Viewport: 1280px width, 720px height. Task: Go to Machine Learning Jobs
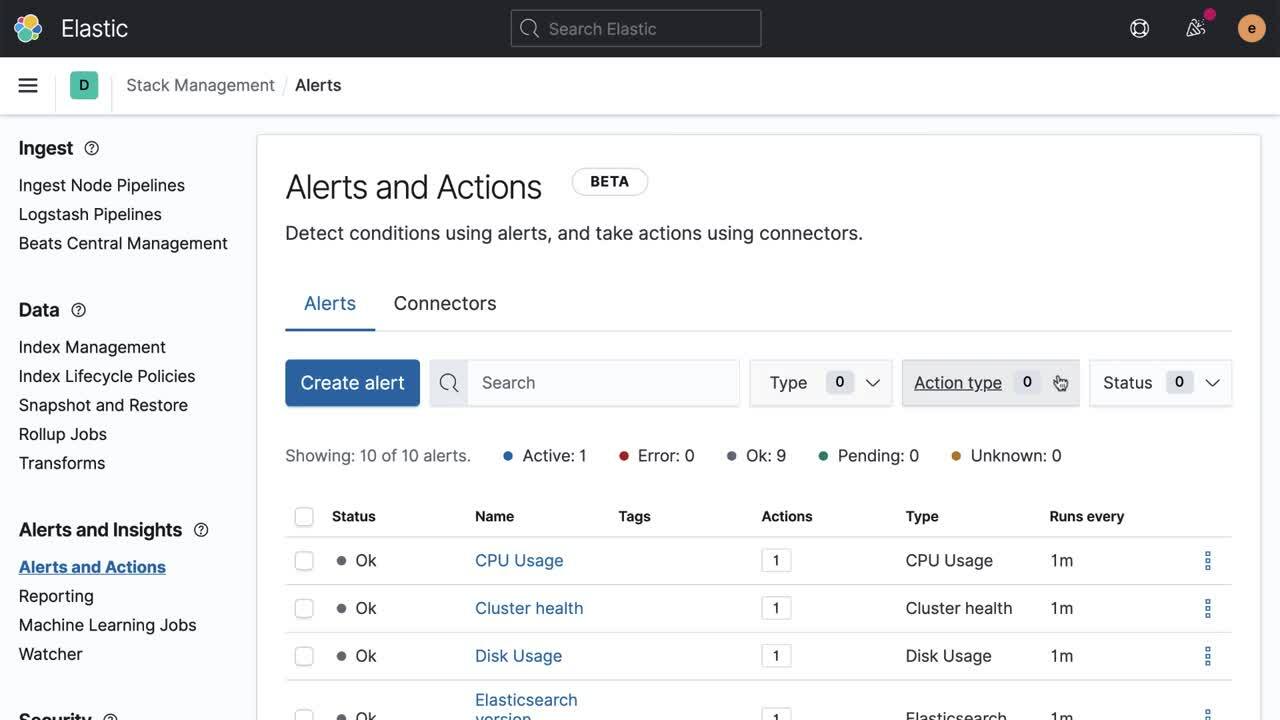coord(108,625)
